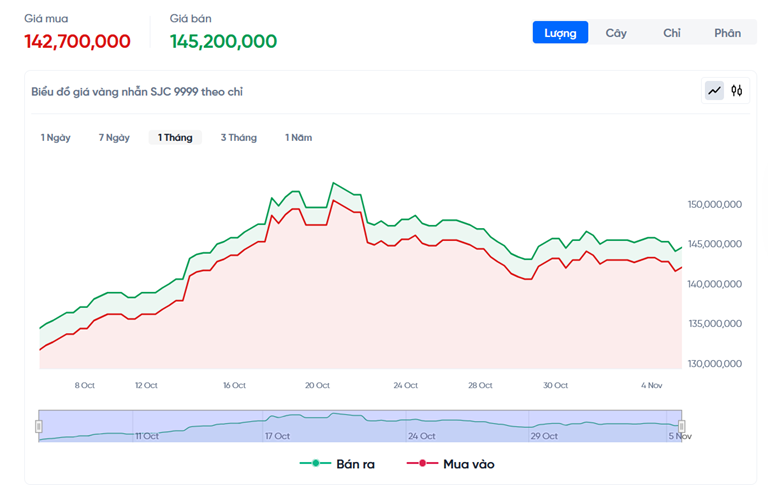This screenshot has height=485, width=768.
Task: Switch the unit to Cây
Action: pyautogui.click(x=616, y=33)
